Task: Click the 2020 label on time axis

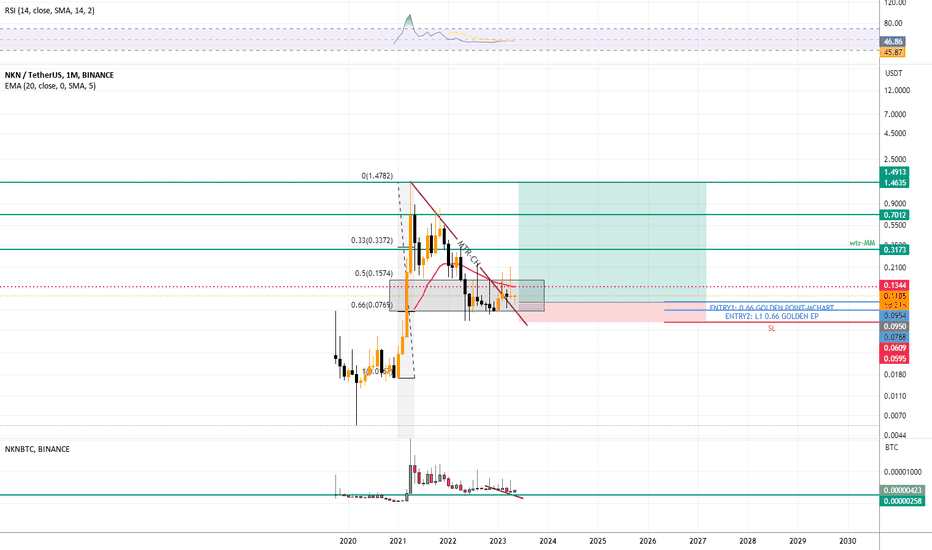Action: tap(348, 541)
